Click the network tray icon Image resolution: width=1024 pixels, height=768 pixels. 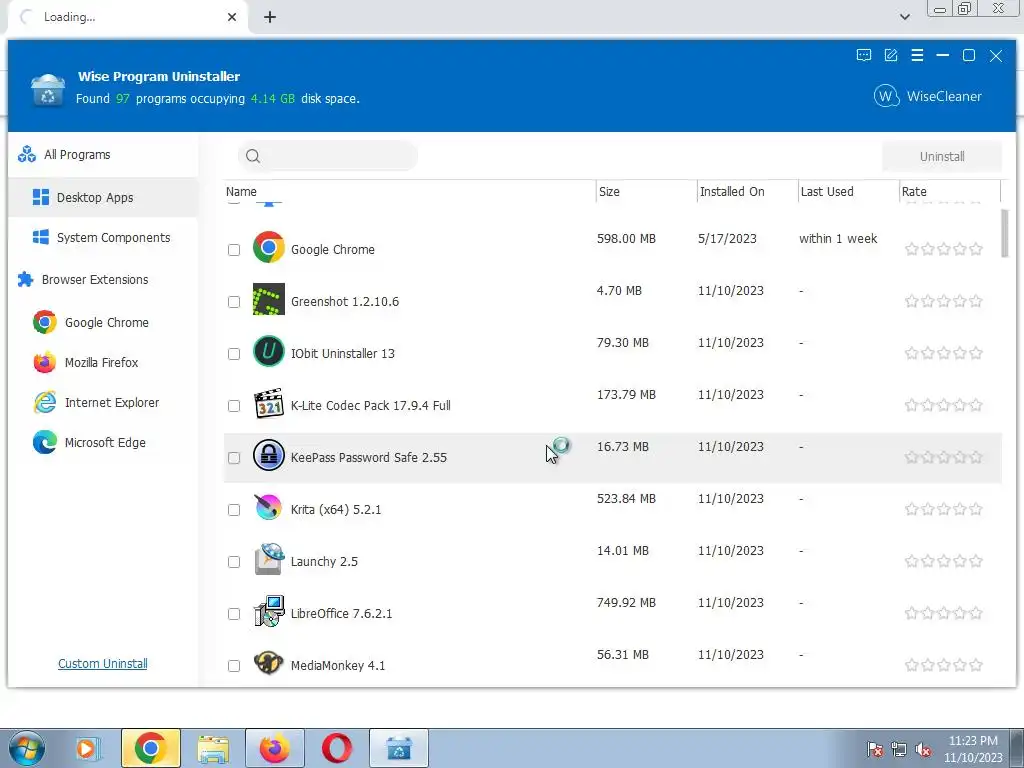(899, 750)
